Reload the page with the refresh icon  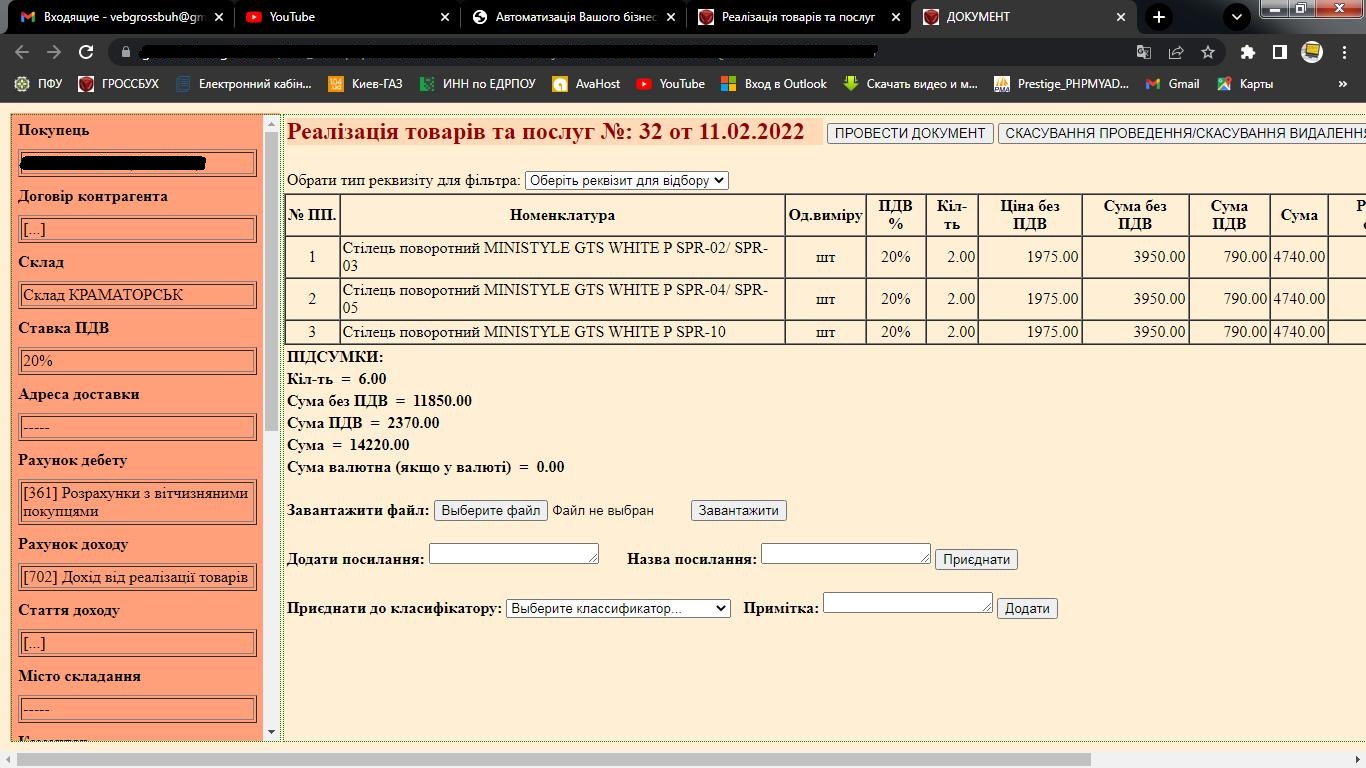tap(86, 52)
